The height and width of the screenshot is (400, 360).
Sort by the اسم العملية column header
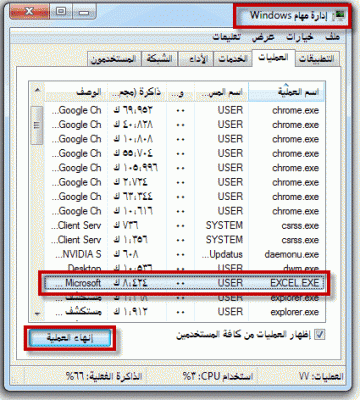(286, 92)
